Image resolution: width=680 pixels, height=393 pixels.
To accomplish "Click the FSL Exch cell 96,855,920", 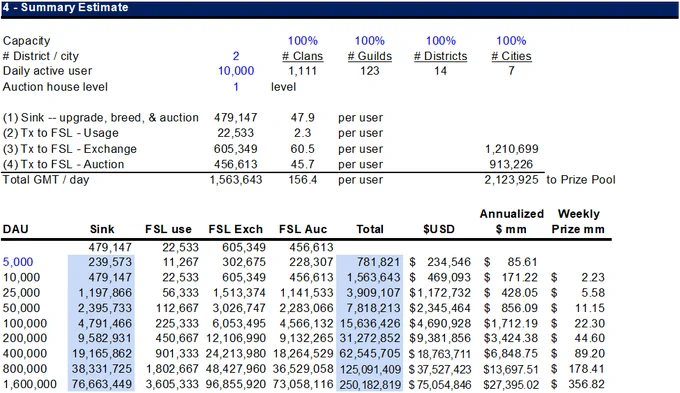I will 235,384.
